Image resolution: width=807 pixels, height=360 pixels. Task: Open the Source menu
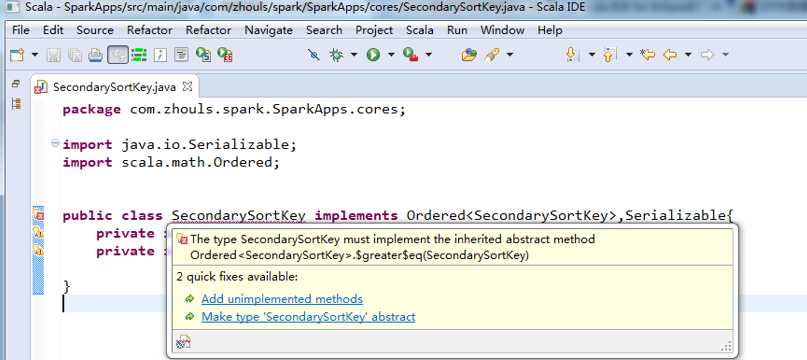95,30
